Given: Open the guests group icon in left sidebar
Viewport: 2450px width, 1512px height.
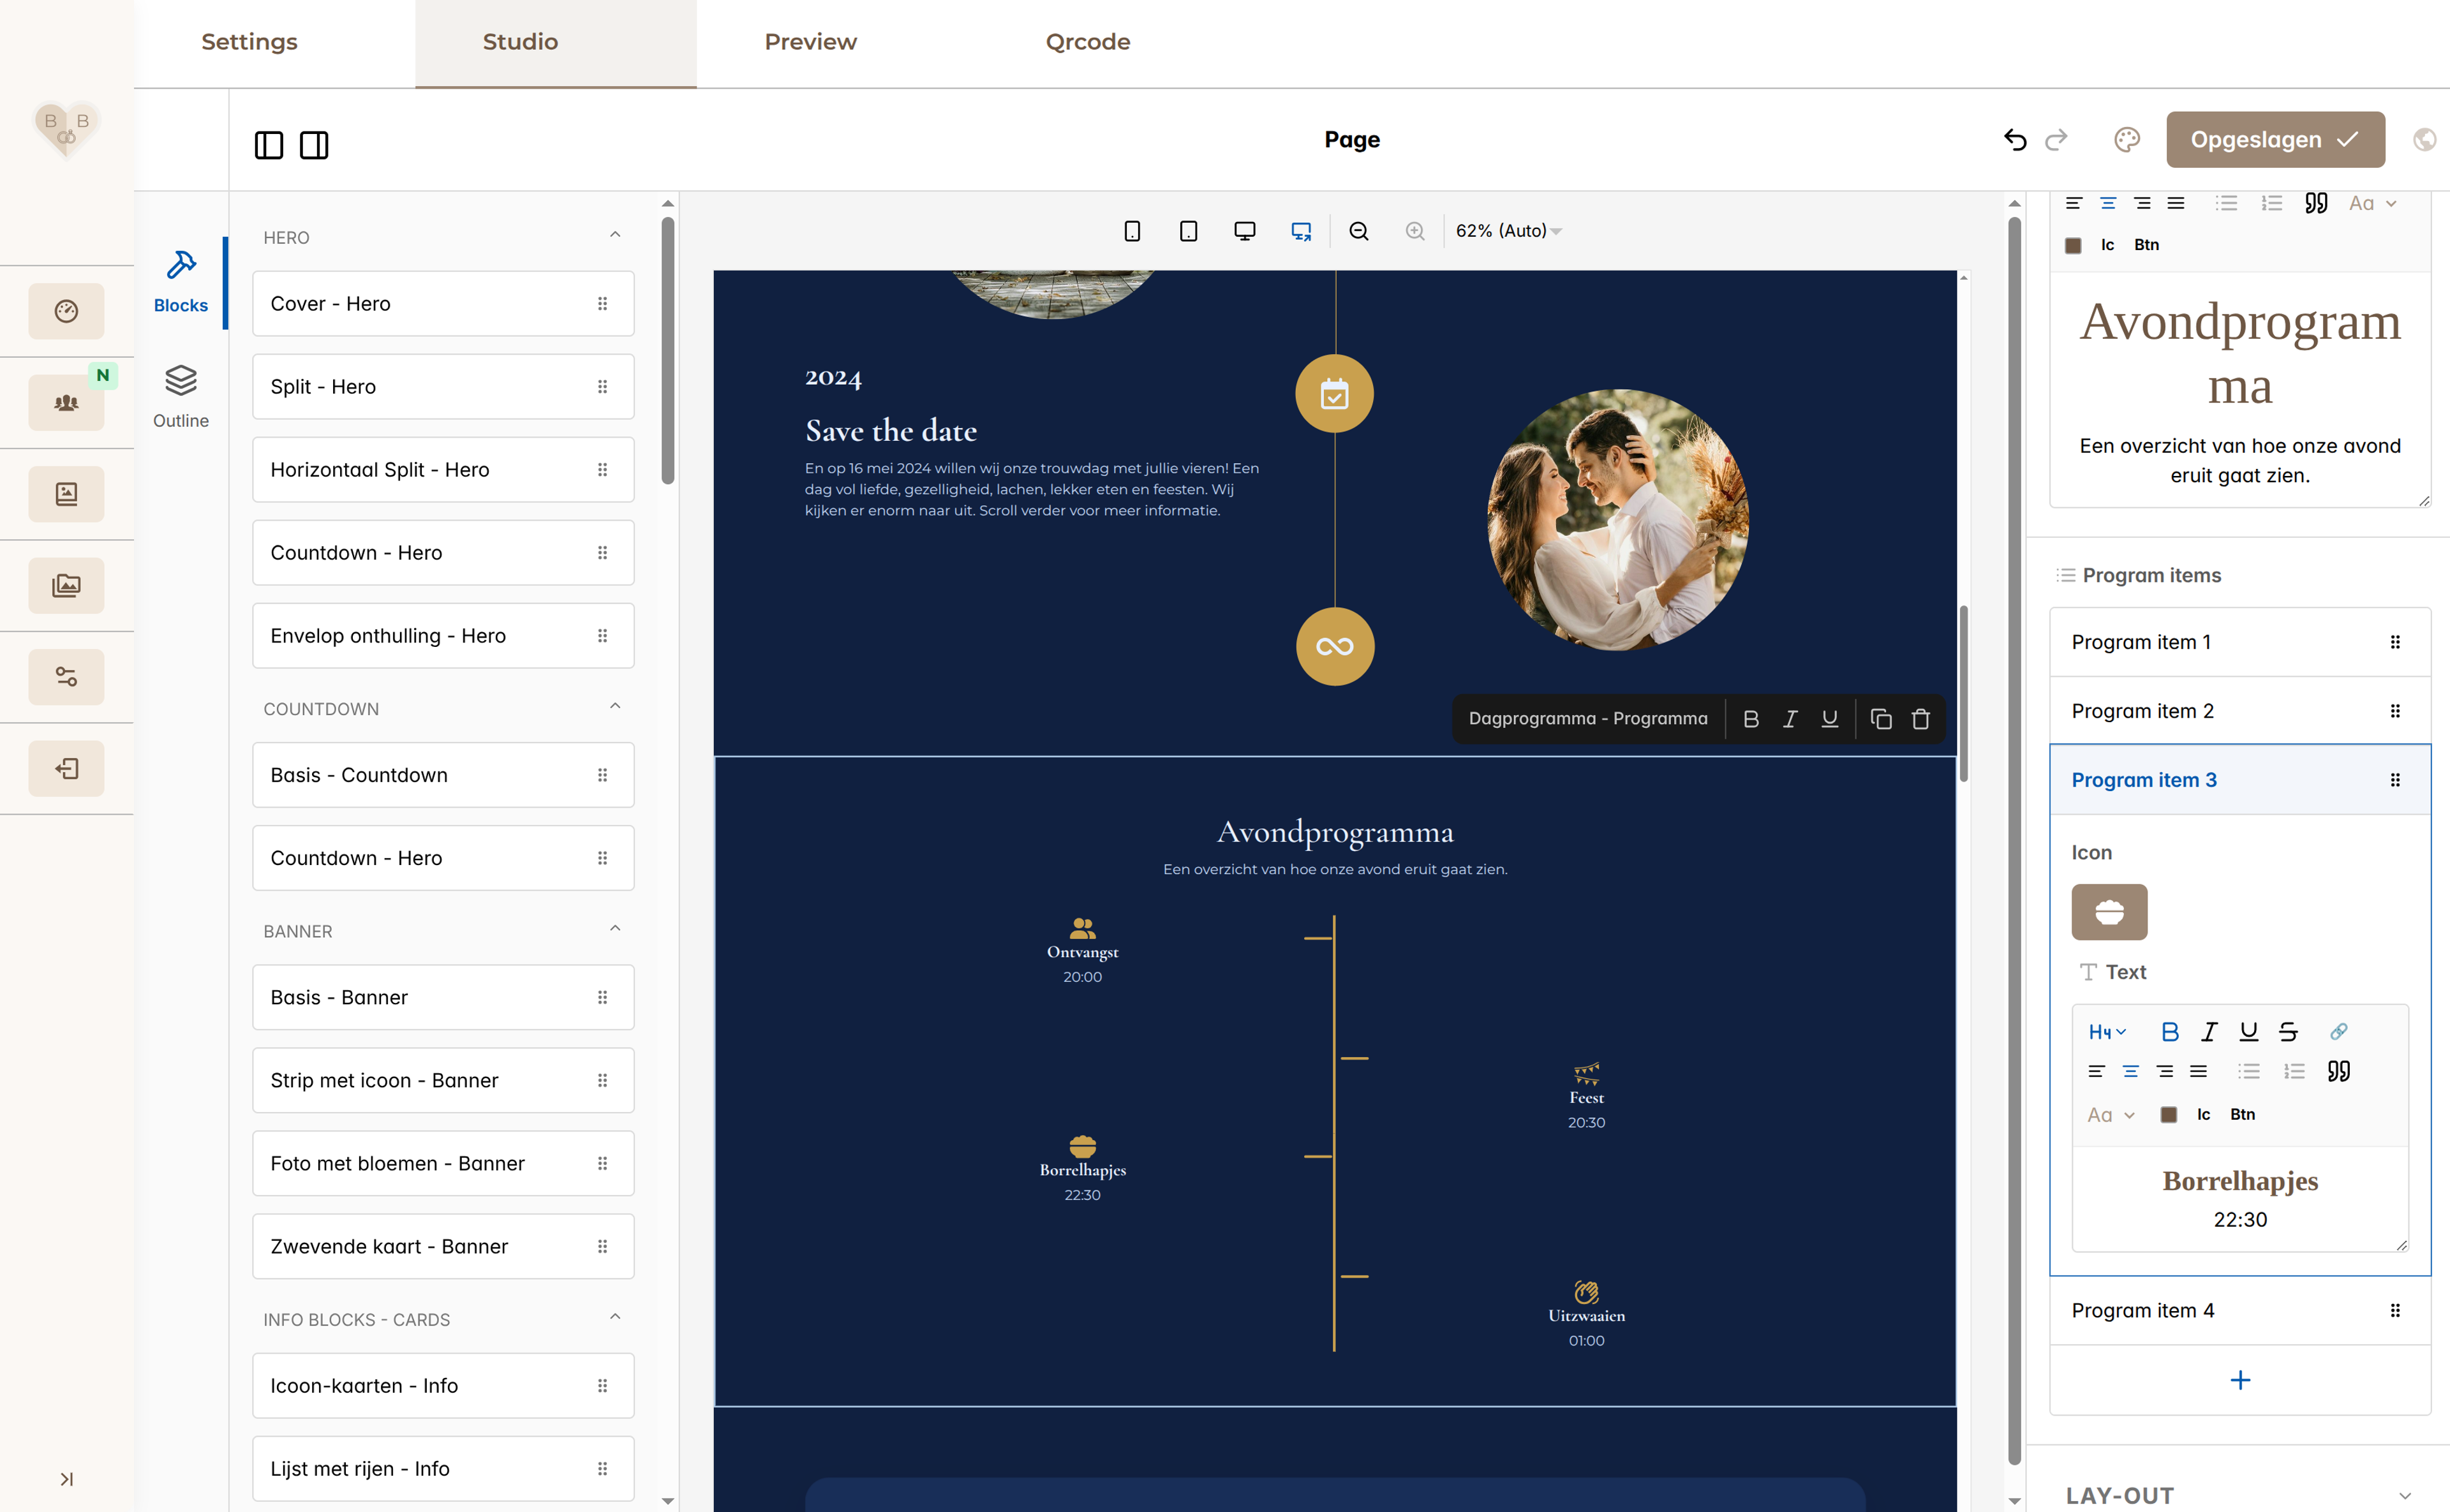Looking at the screenshot, I should (66, 403).
